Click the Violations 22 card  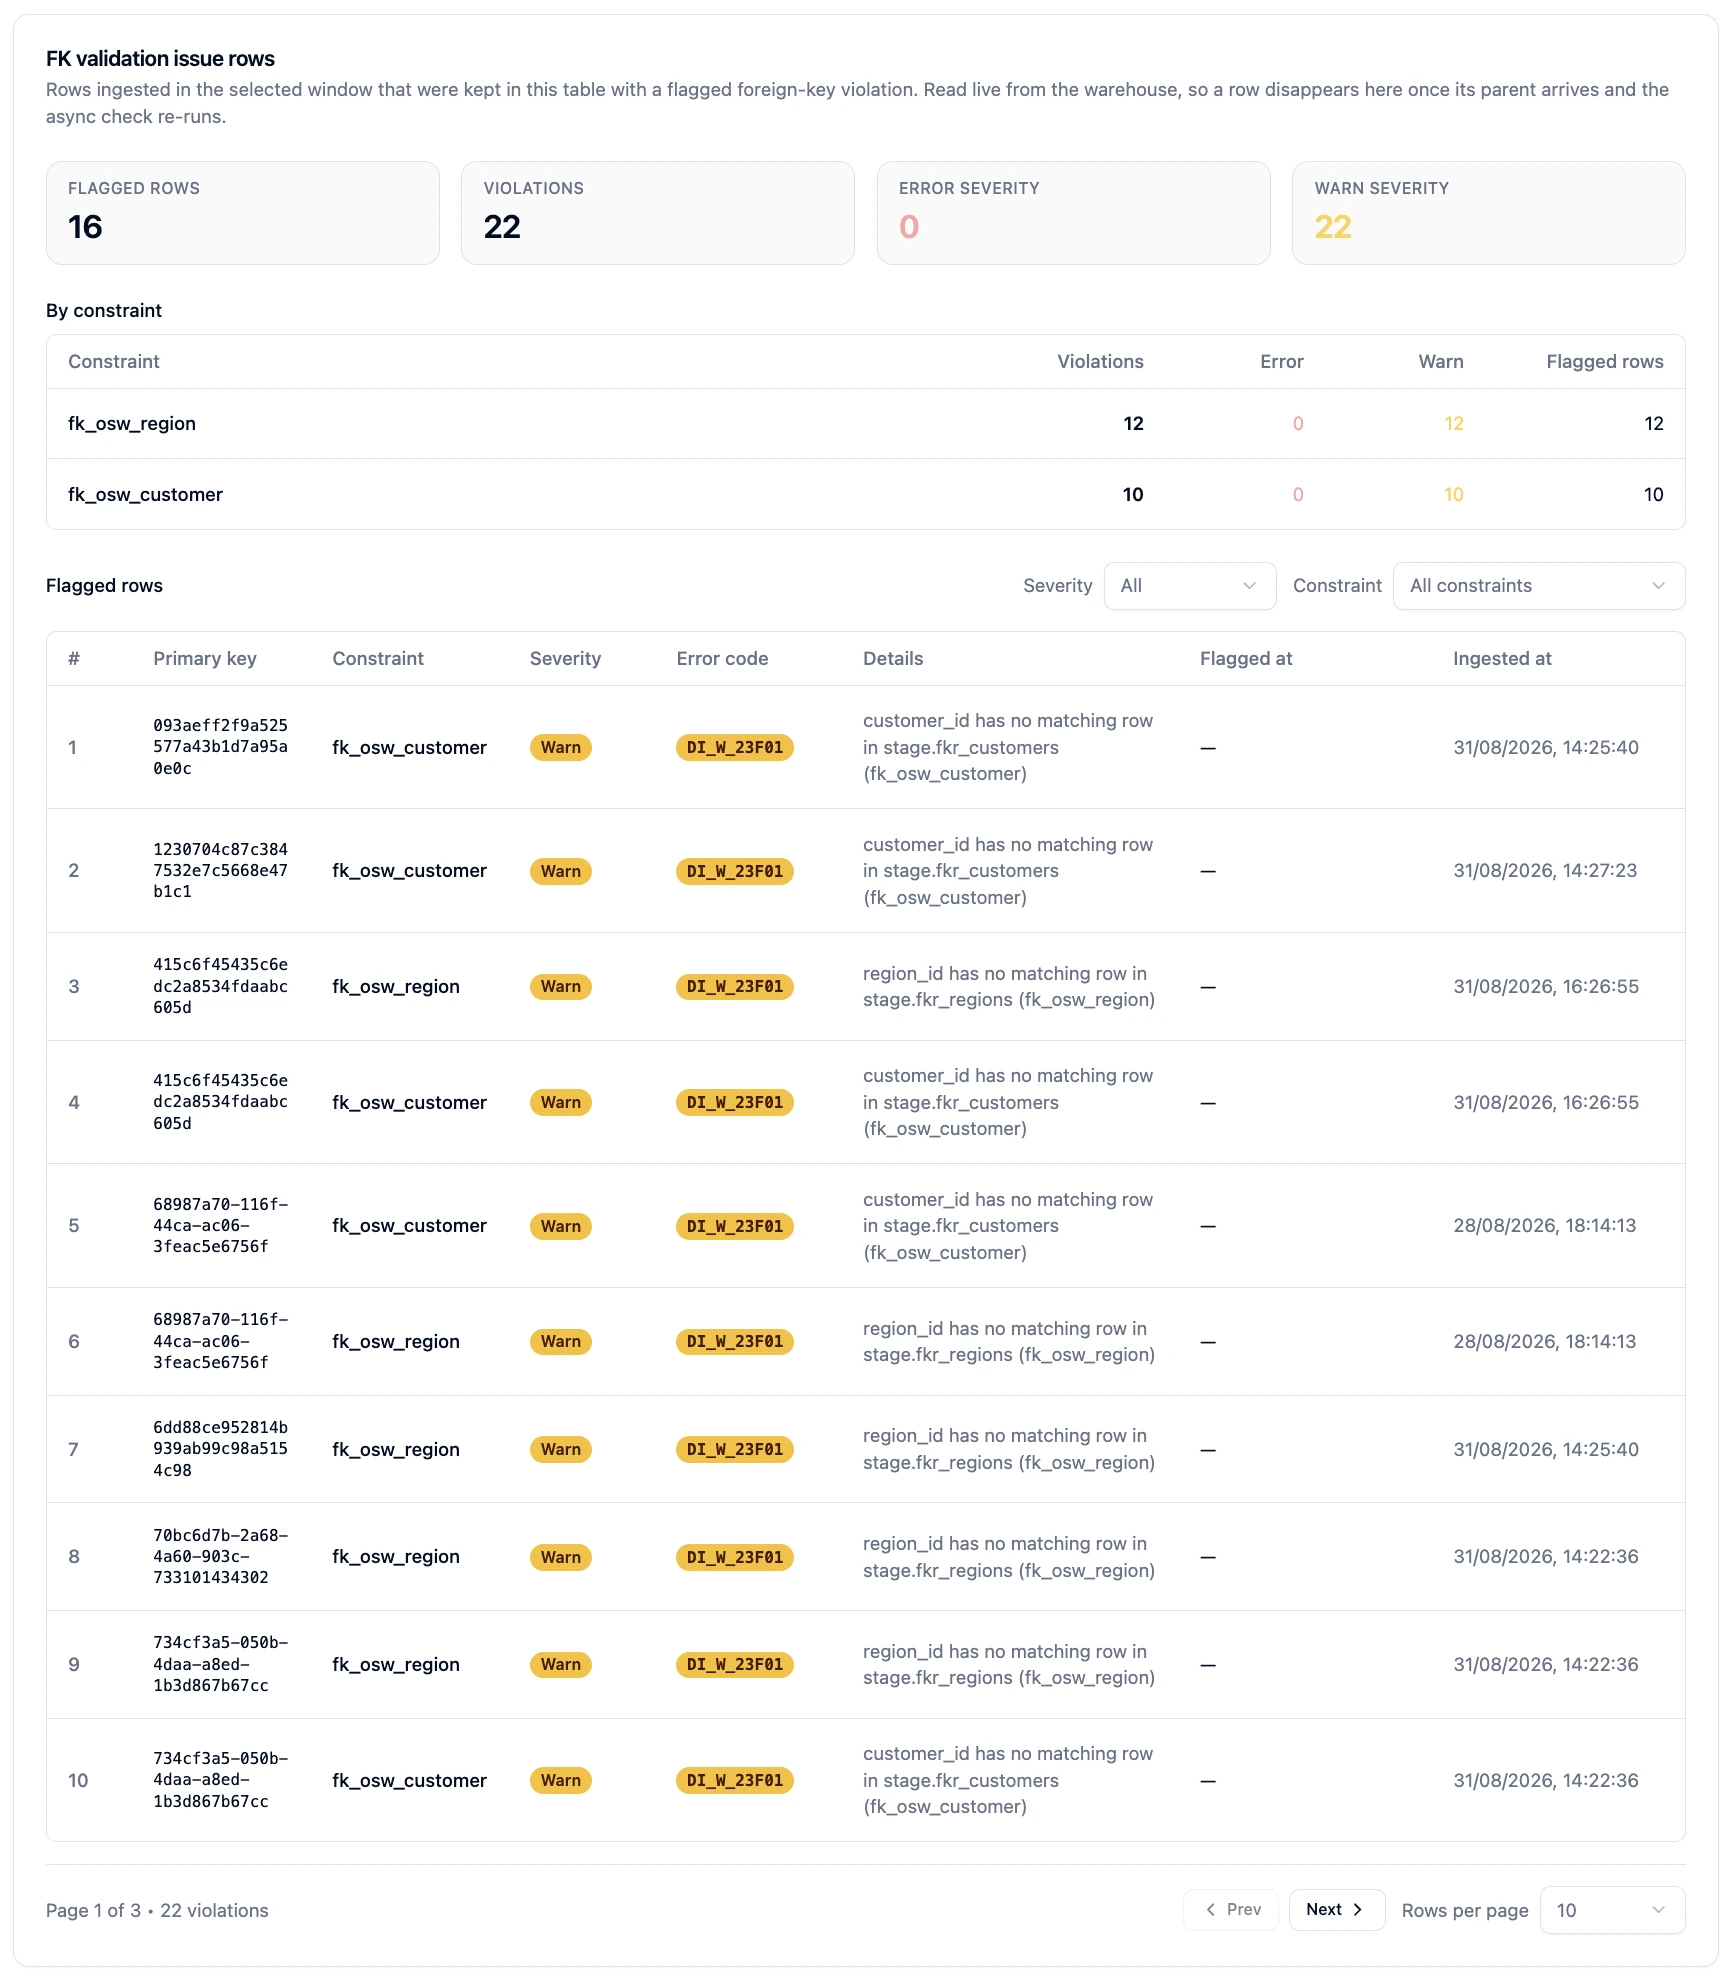click(658, 213)
